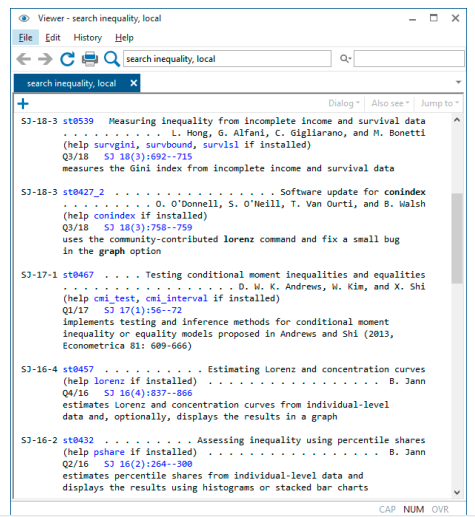
Task: Open the Help menu
Action: [124, 38]
